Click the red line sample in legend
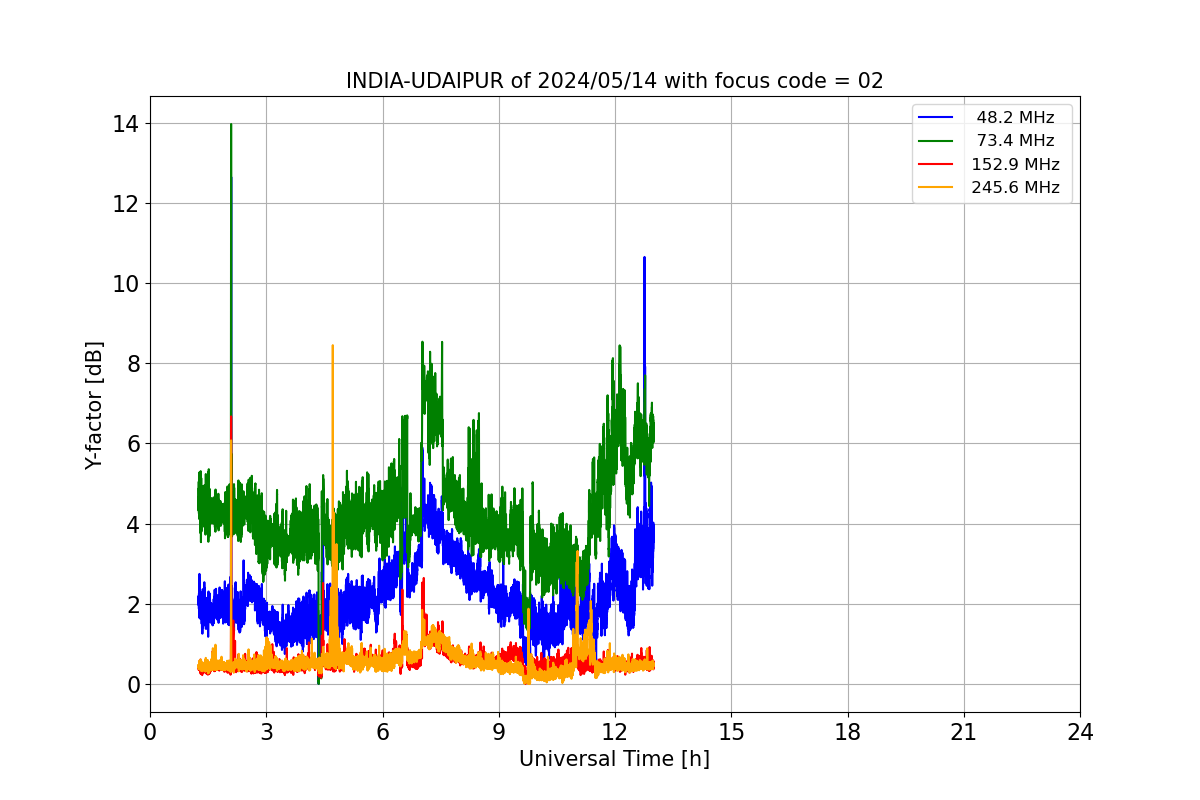 point(936,164)
